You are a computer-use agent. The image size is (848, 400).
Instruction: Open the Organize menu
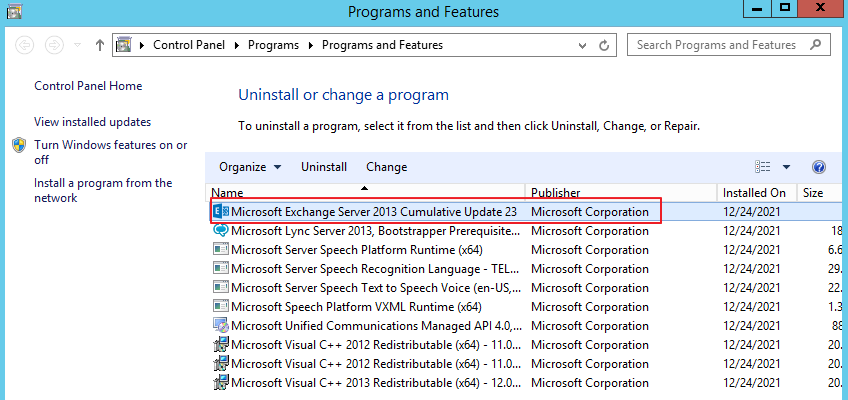[250, 167]
